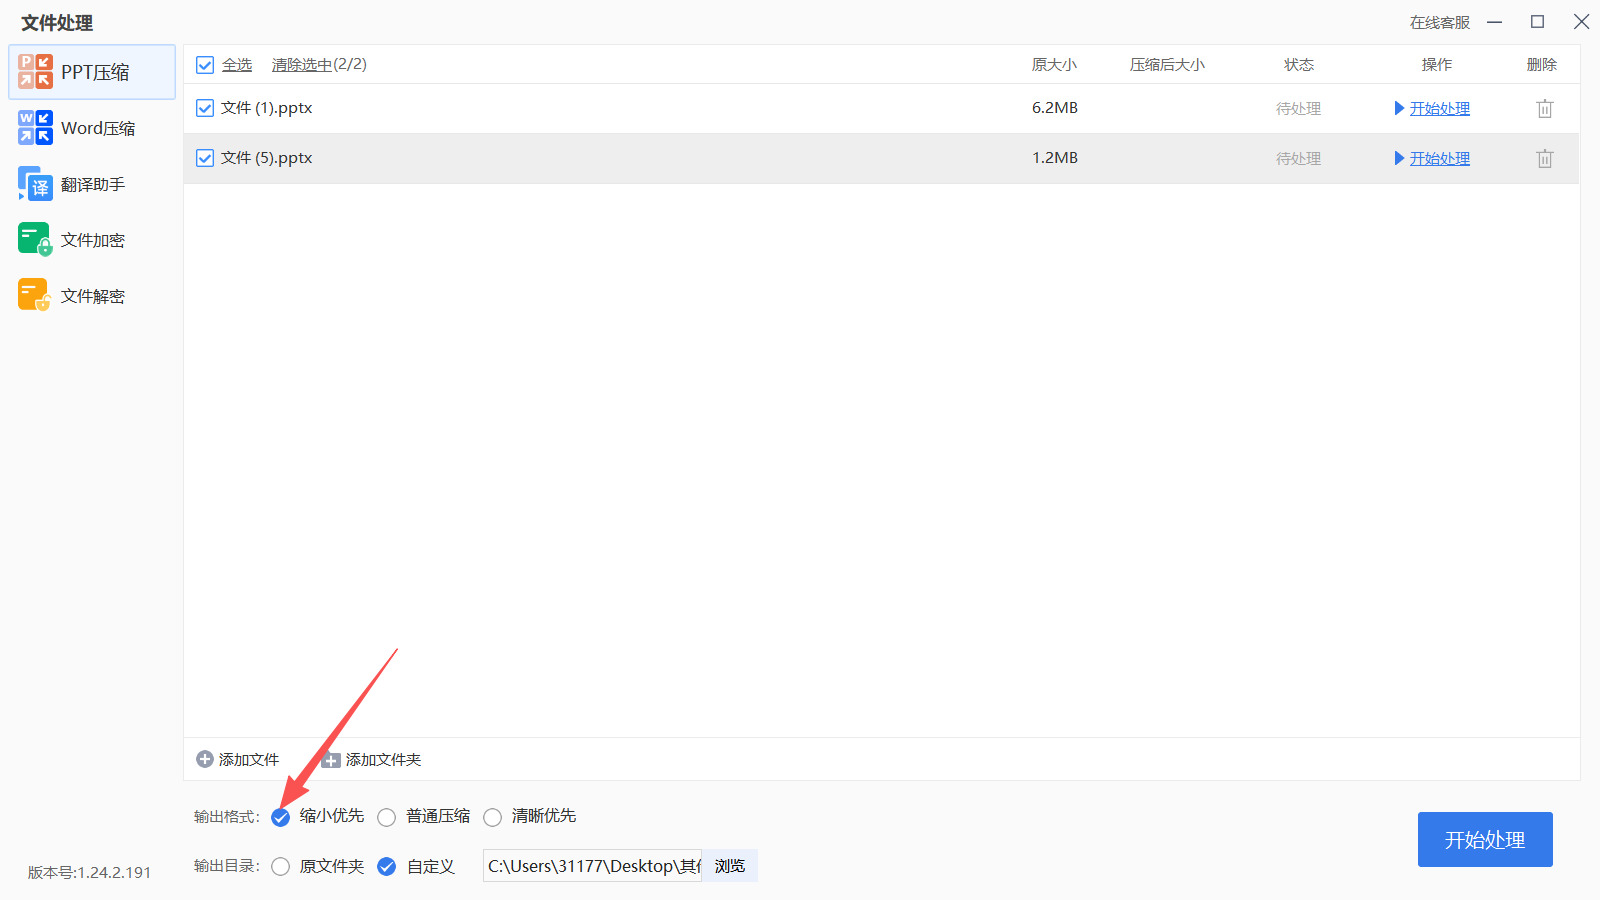Viewport: 1600px width, 900px height.
Task: Click the 添加文件 add file button
Action: (x=238, y=760)
